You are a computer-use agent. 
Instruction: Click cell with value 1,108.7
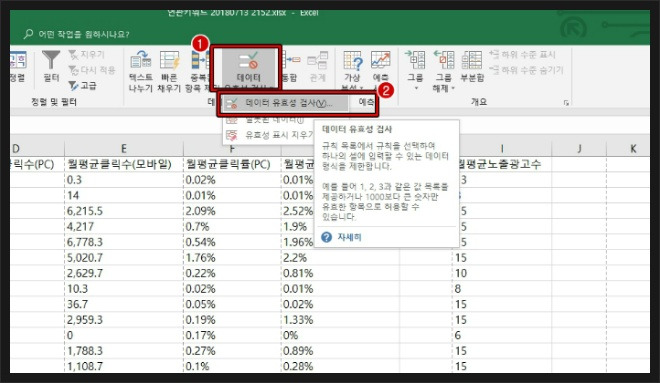pos(124,366)
